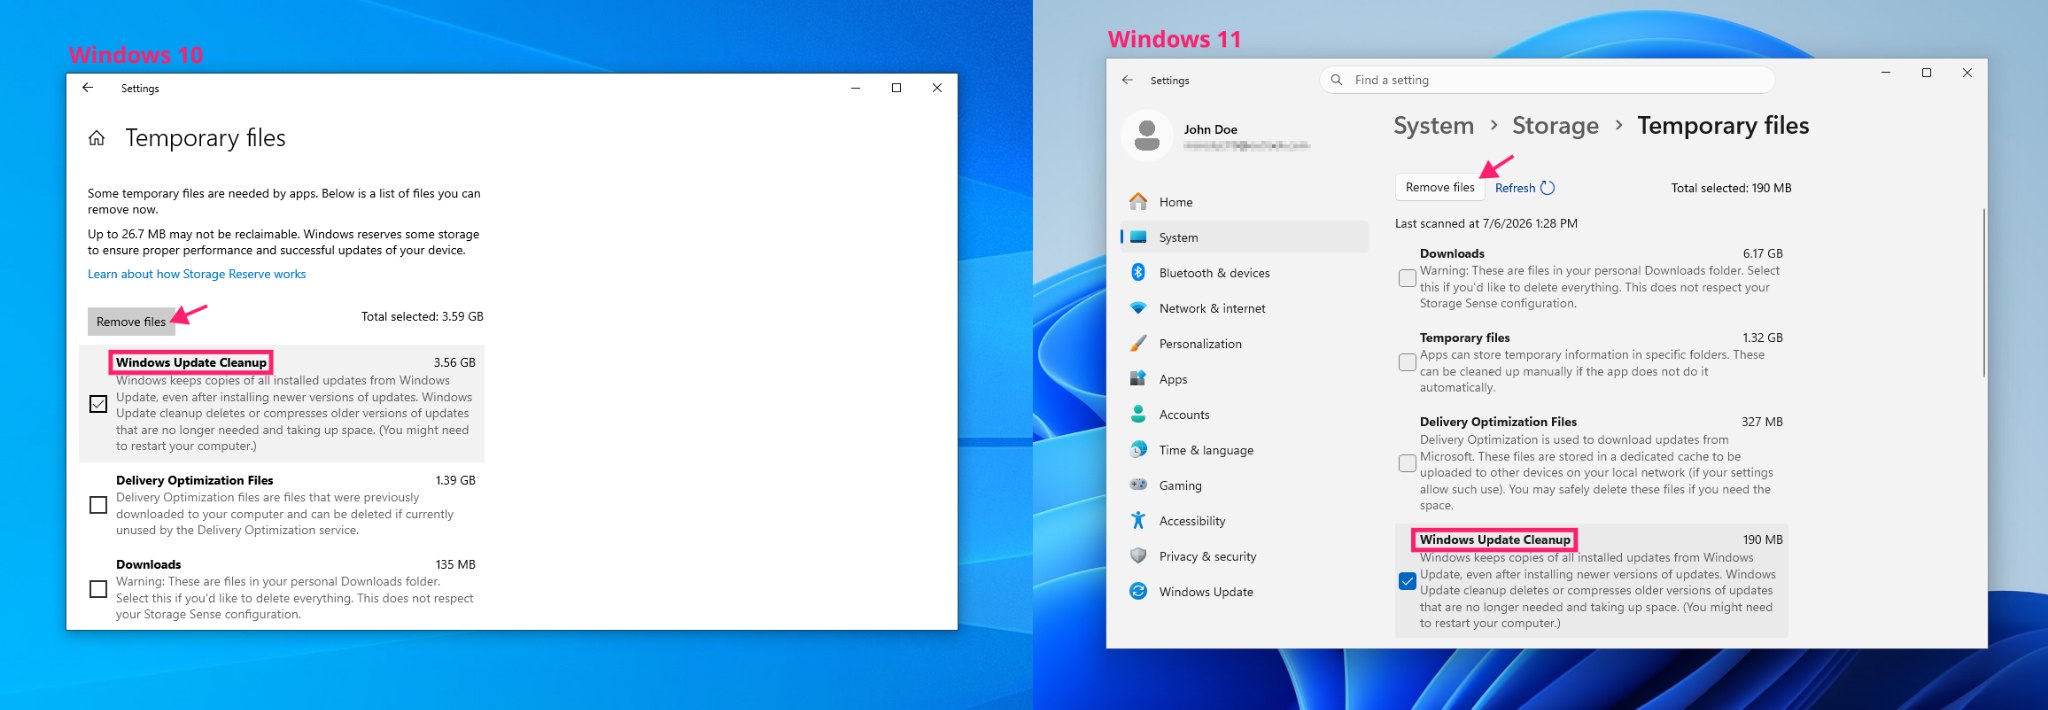Image resolution: width=2048 pixels, height=710 pixels.
Task: Click System in the breadcrumb path
Action: tap(1433, 126)
